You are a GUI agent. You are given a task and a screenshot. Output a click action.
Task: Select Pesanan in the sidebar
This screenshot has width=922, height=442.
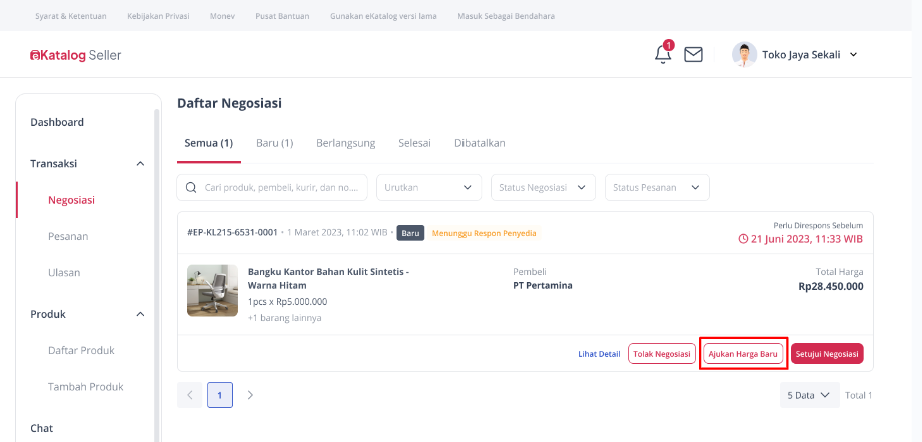coord(68,236)
